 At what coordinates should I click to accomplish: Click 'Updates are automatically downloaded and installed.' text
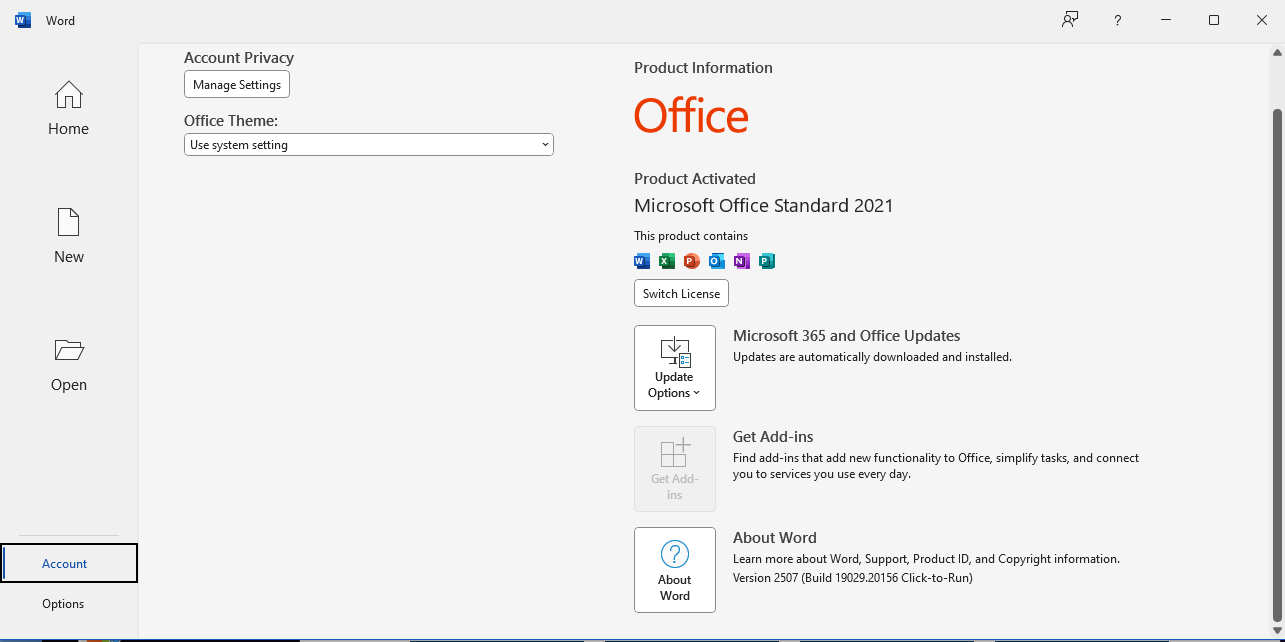(872, 357)
